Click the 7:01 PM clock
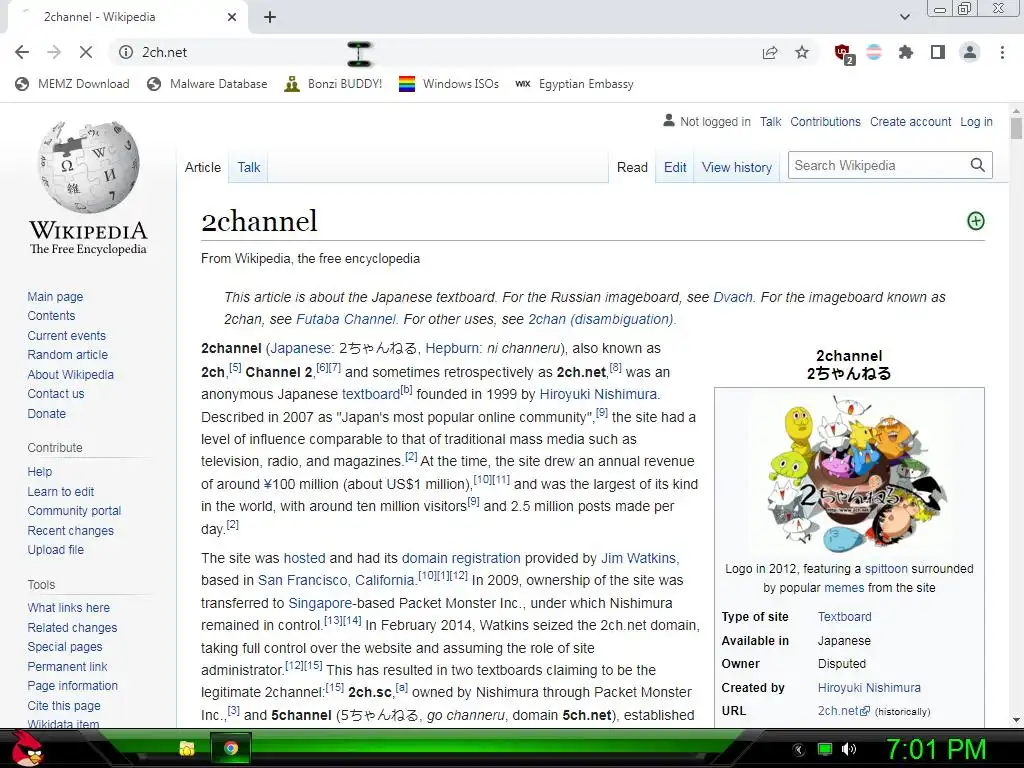Screen dimensions: 1024x768 point(936,749)
